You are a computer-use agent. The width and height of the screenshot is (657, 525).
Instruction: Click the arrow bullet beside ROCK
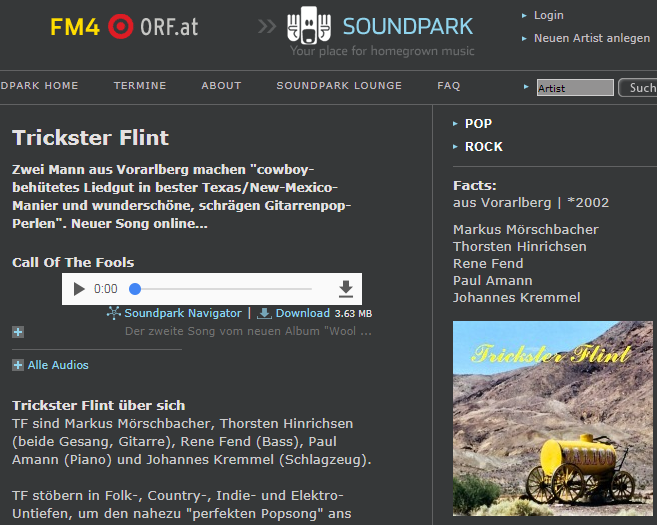click(x=455, y=147)
